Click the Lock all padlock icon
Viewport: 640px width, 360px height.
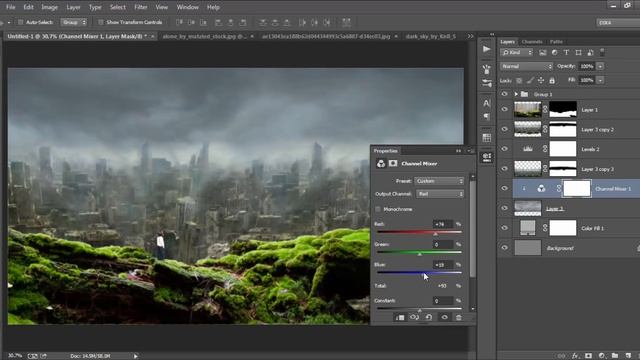552,80
